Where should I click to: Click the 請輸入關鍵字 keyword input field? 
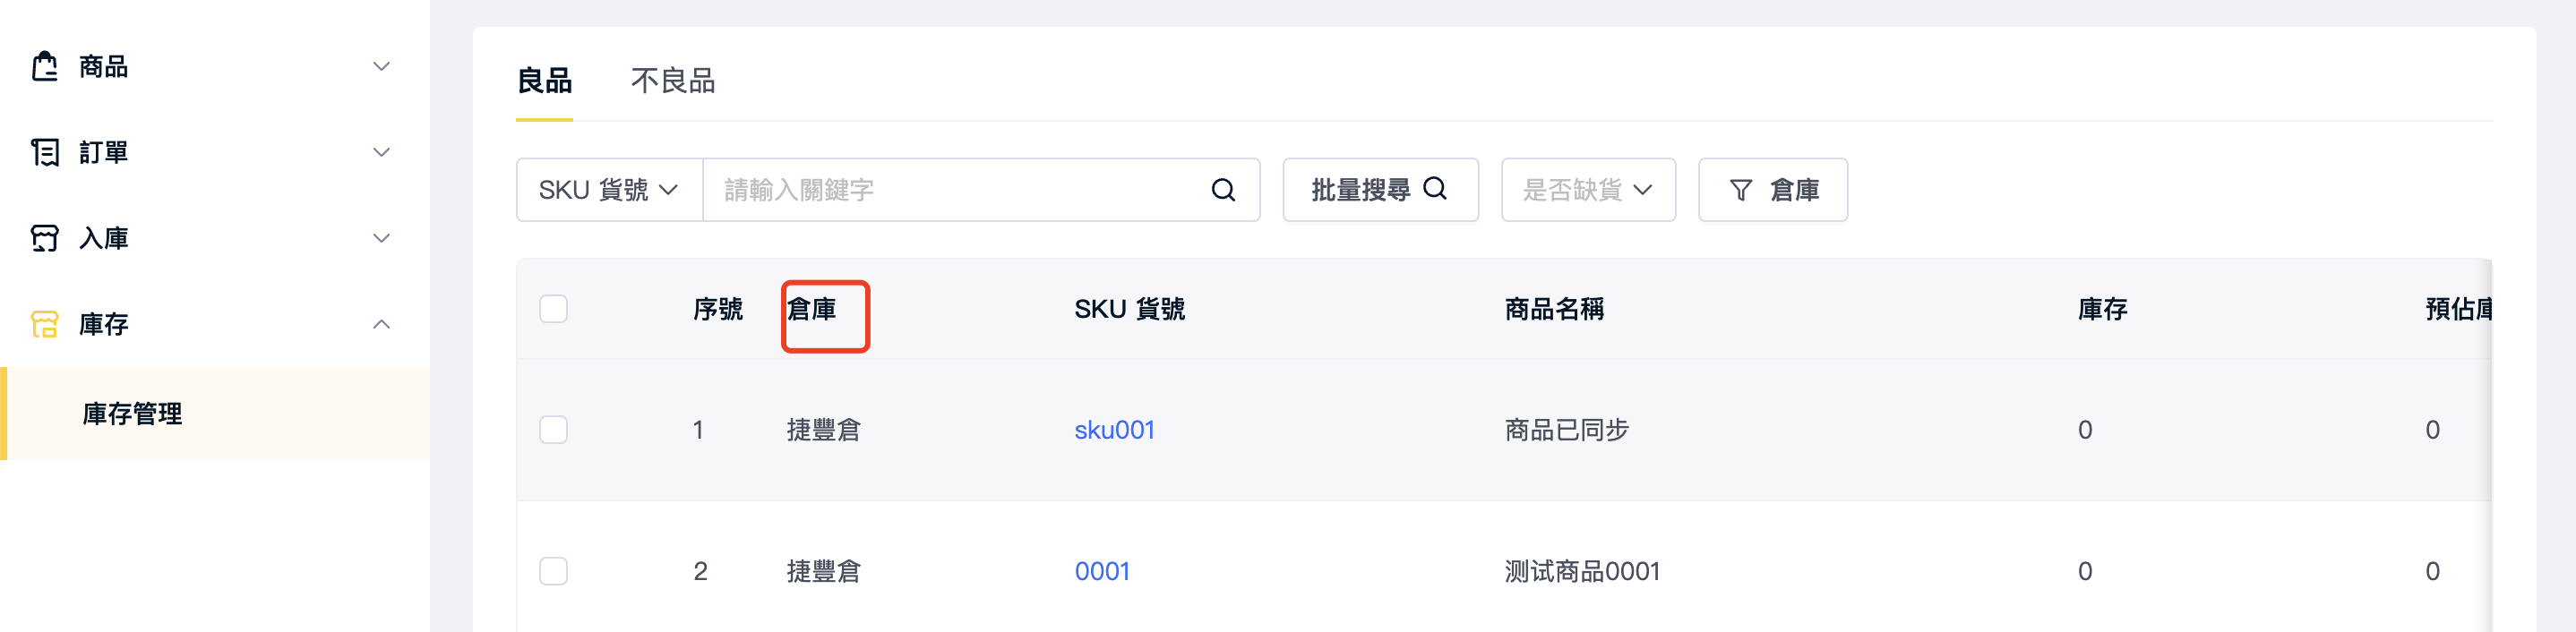(x=955, y=190)
